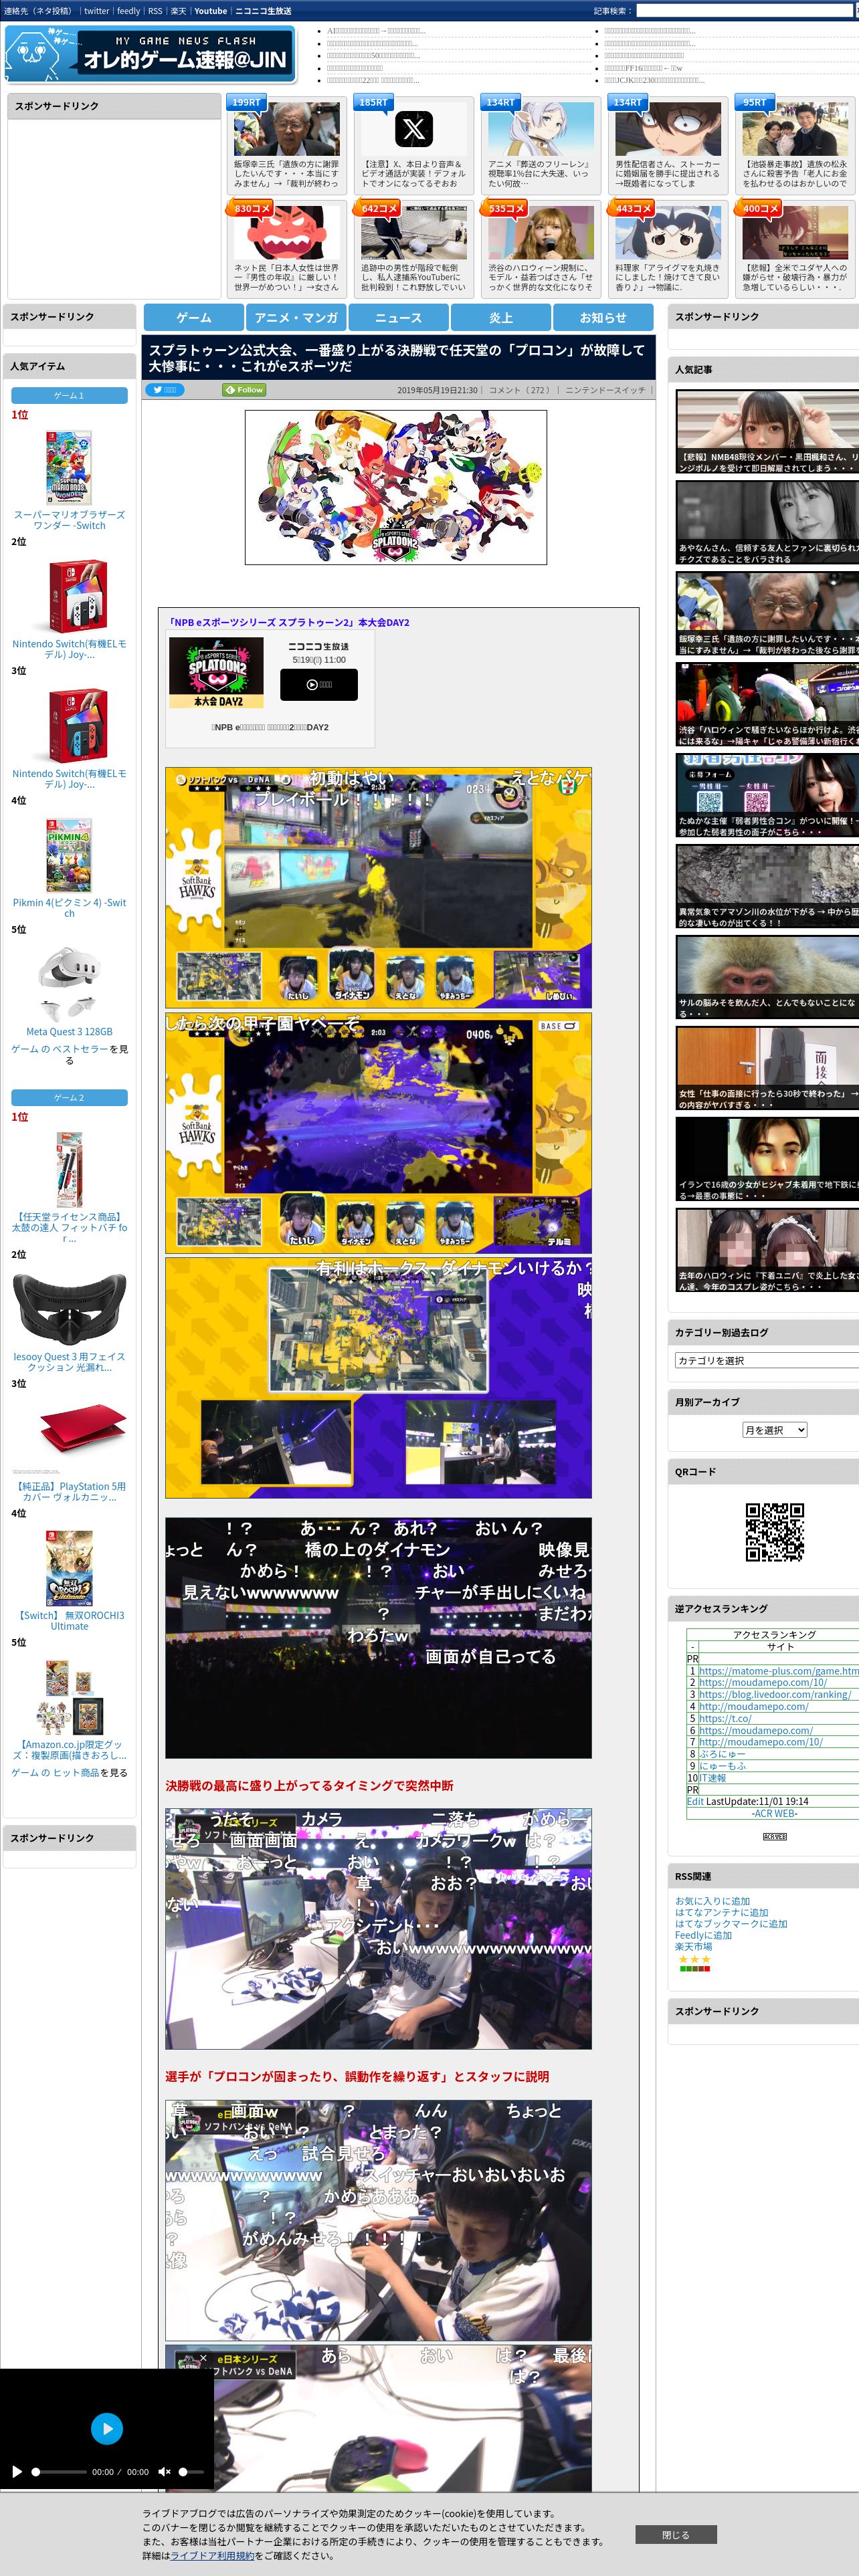Open the IT速報 ranking link

[x=712, y=1777]
